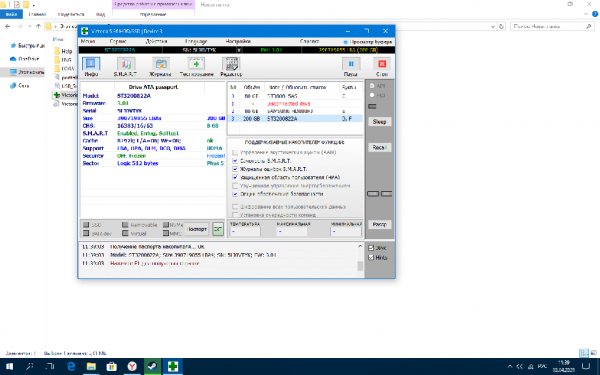Expand the Explorer address history dropdown

[x=493, y=26]
